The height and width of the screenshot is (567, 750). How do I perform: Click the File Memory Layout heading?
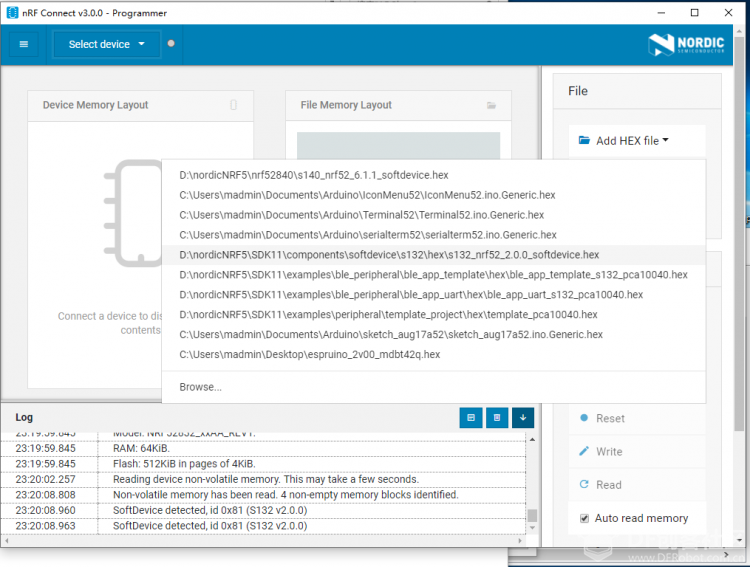tap(346, 105)
